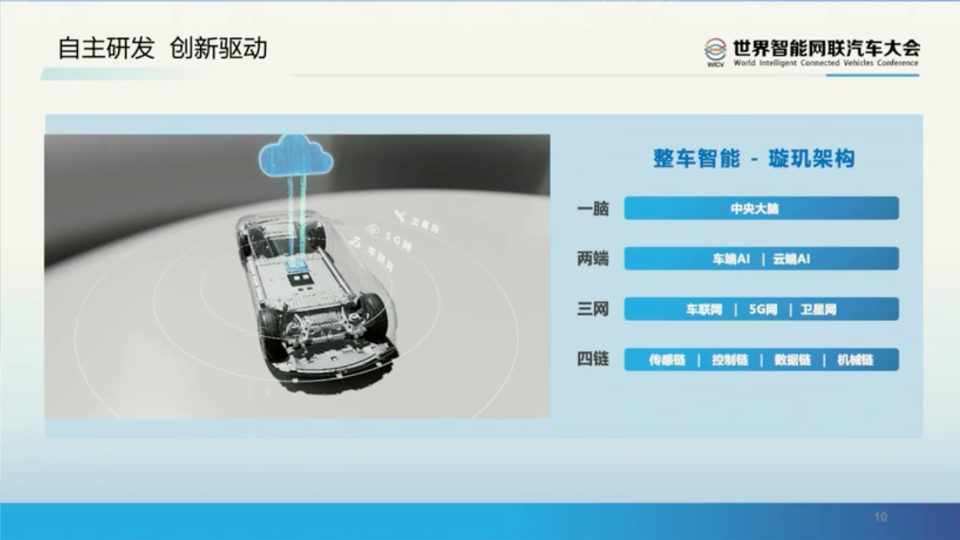Click the 传感链 label

click(667, 360)
